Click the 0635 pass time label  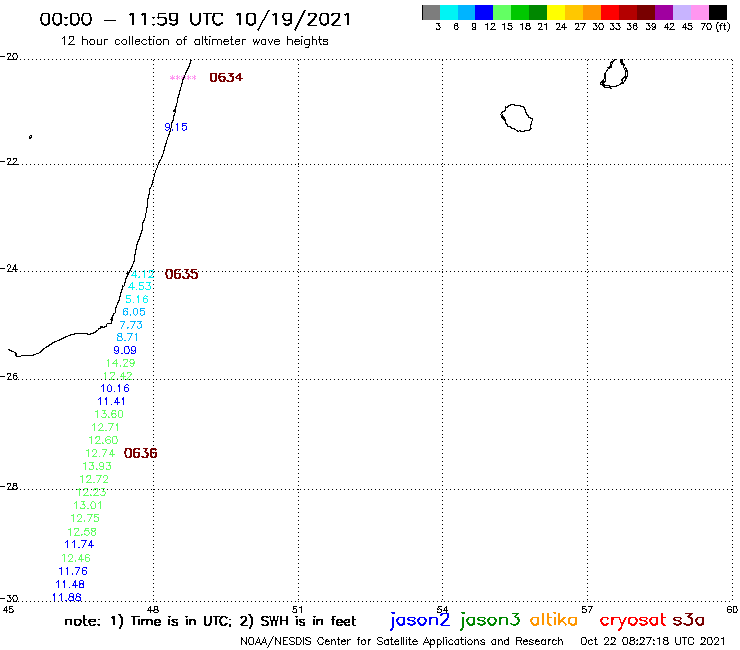(x=182, y=274)
